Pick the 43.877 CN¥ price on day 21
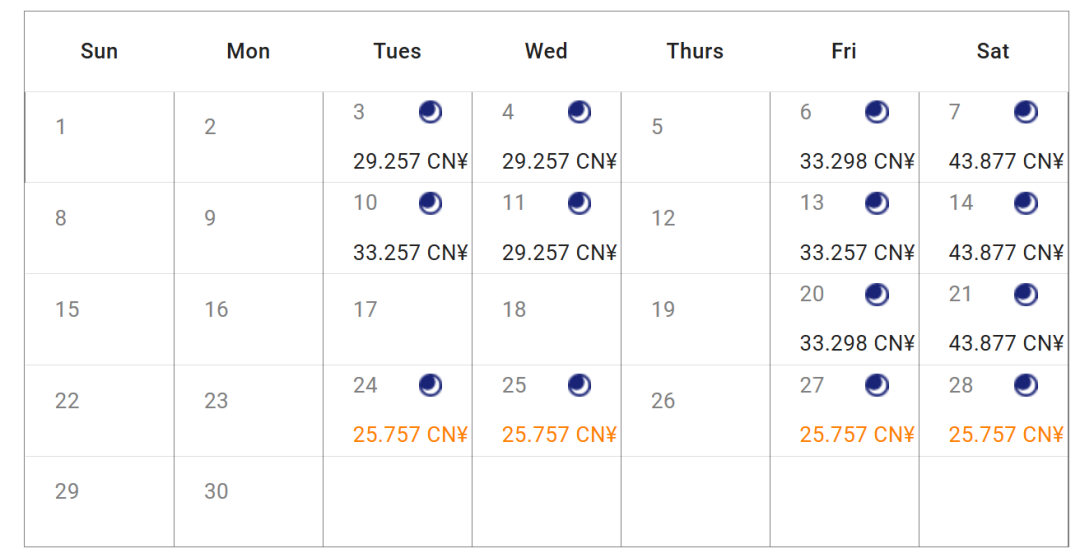 pos(1005,343)
